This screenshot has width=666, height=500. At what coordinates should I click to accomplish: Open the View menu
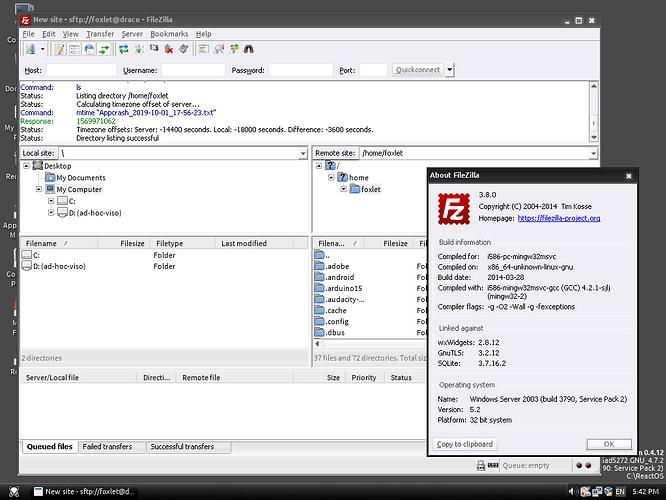[x=71, y=34]
